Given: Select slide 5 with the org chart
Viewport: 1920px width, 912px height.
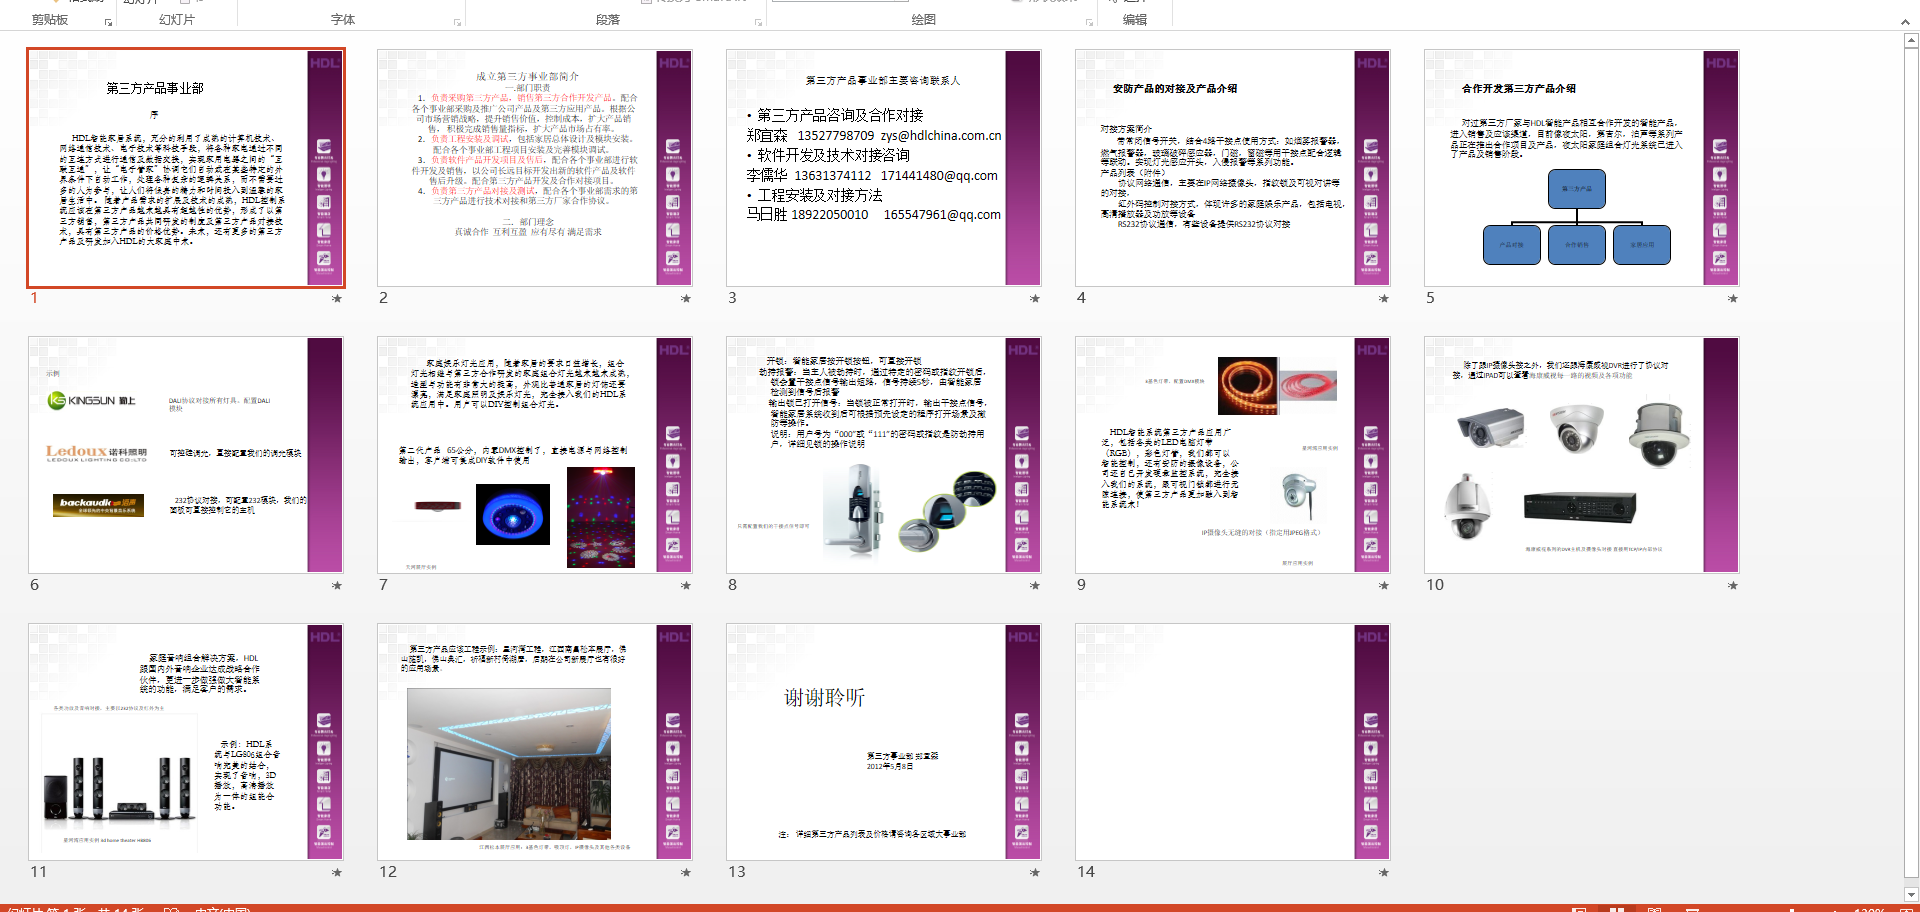Looking at the screenshot, I should coord(1581,168).
